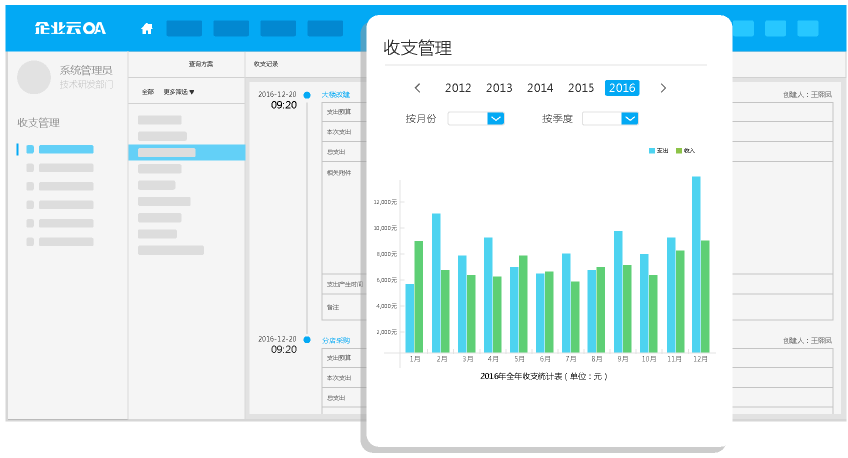Select year 2015
The image size is (848, 458).
pos(581,88)
